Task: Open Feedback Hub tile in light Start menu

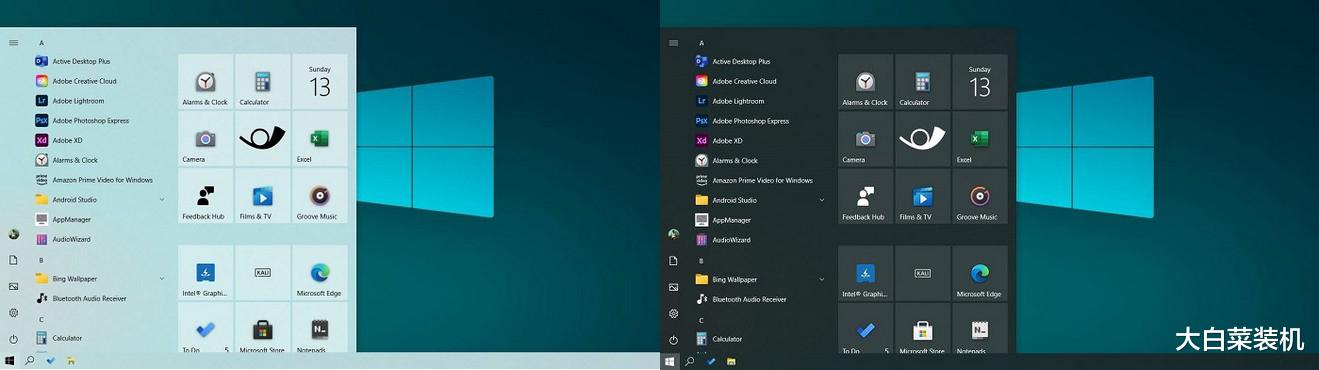Action: click(x=205, y=196)
